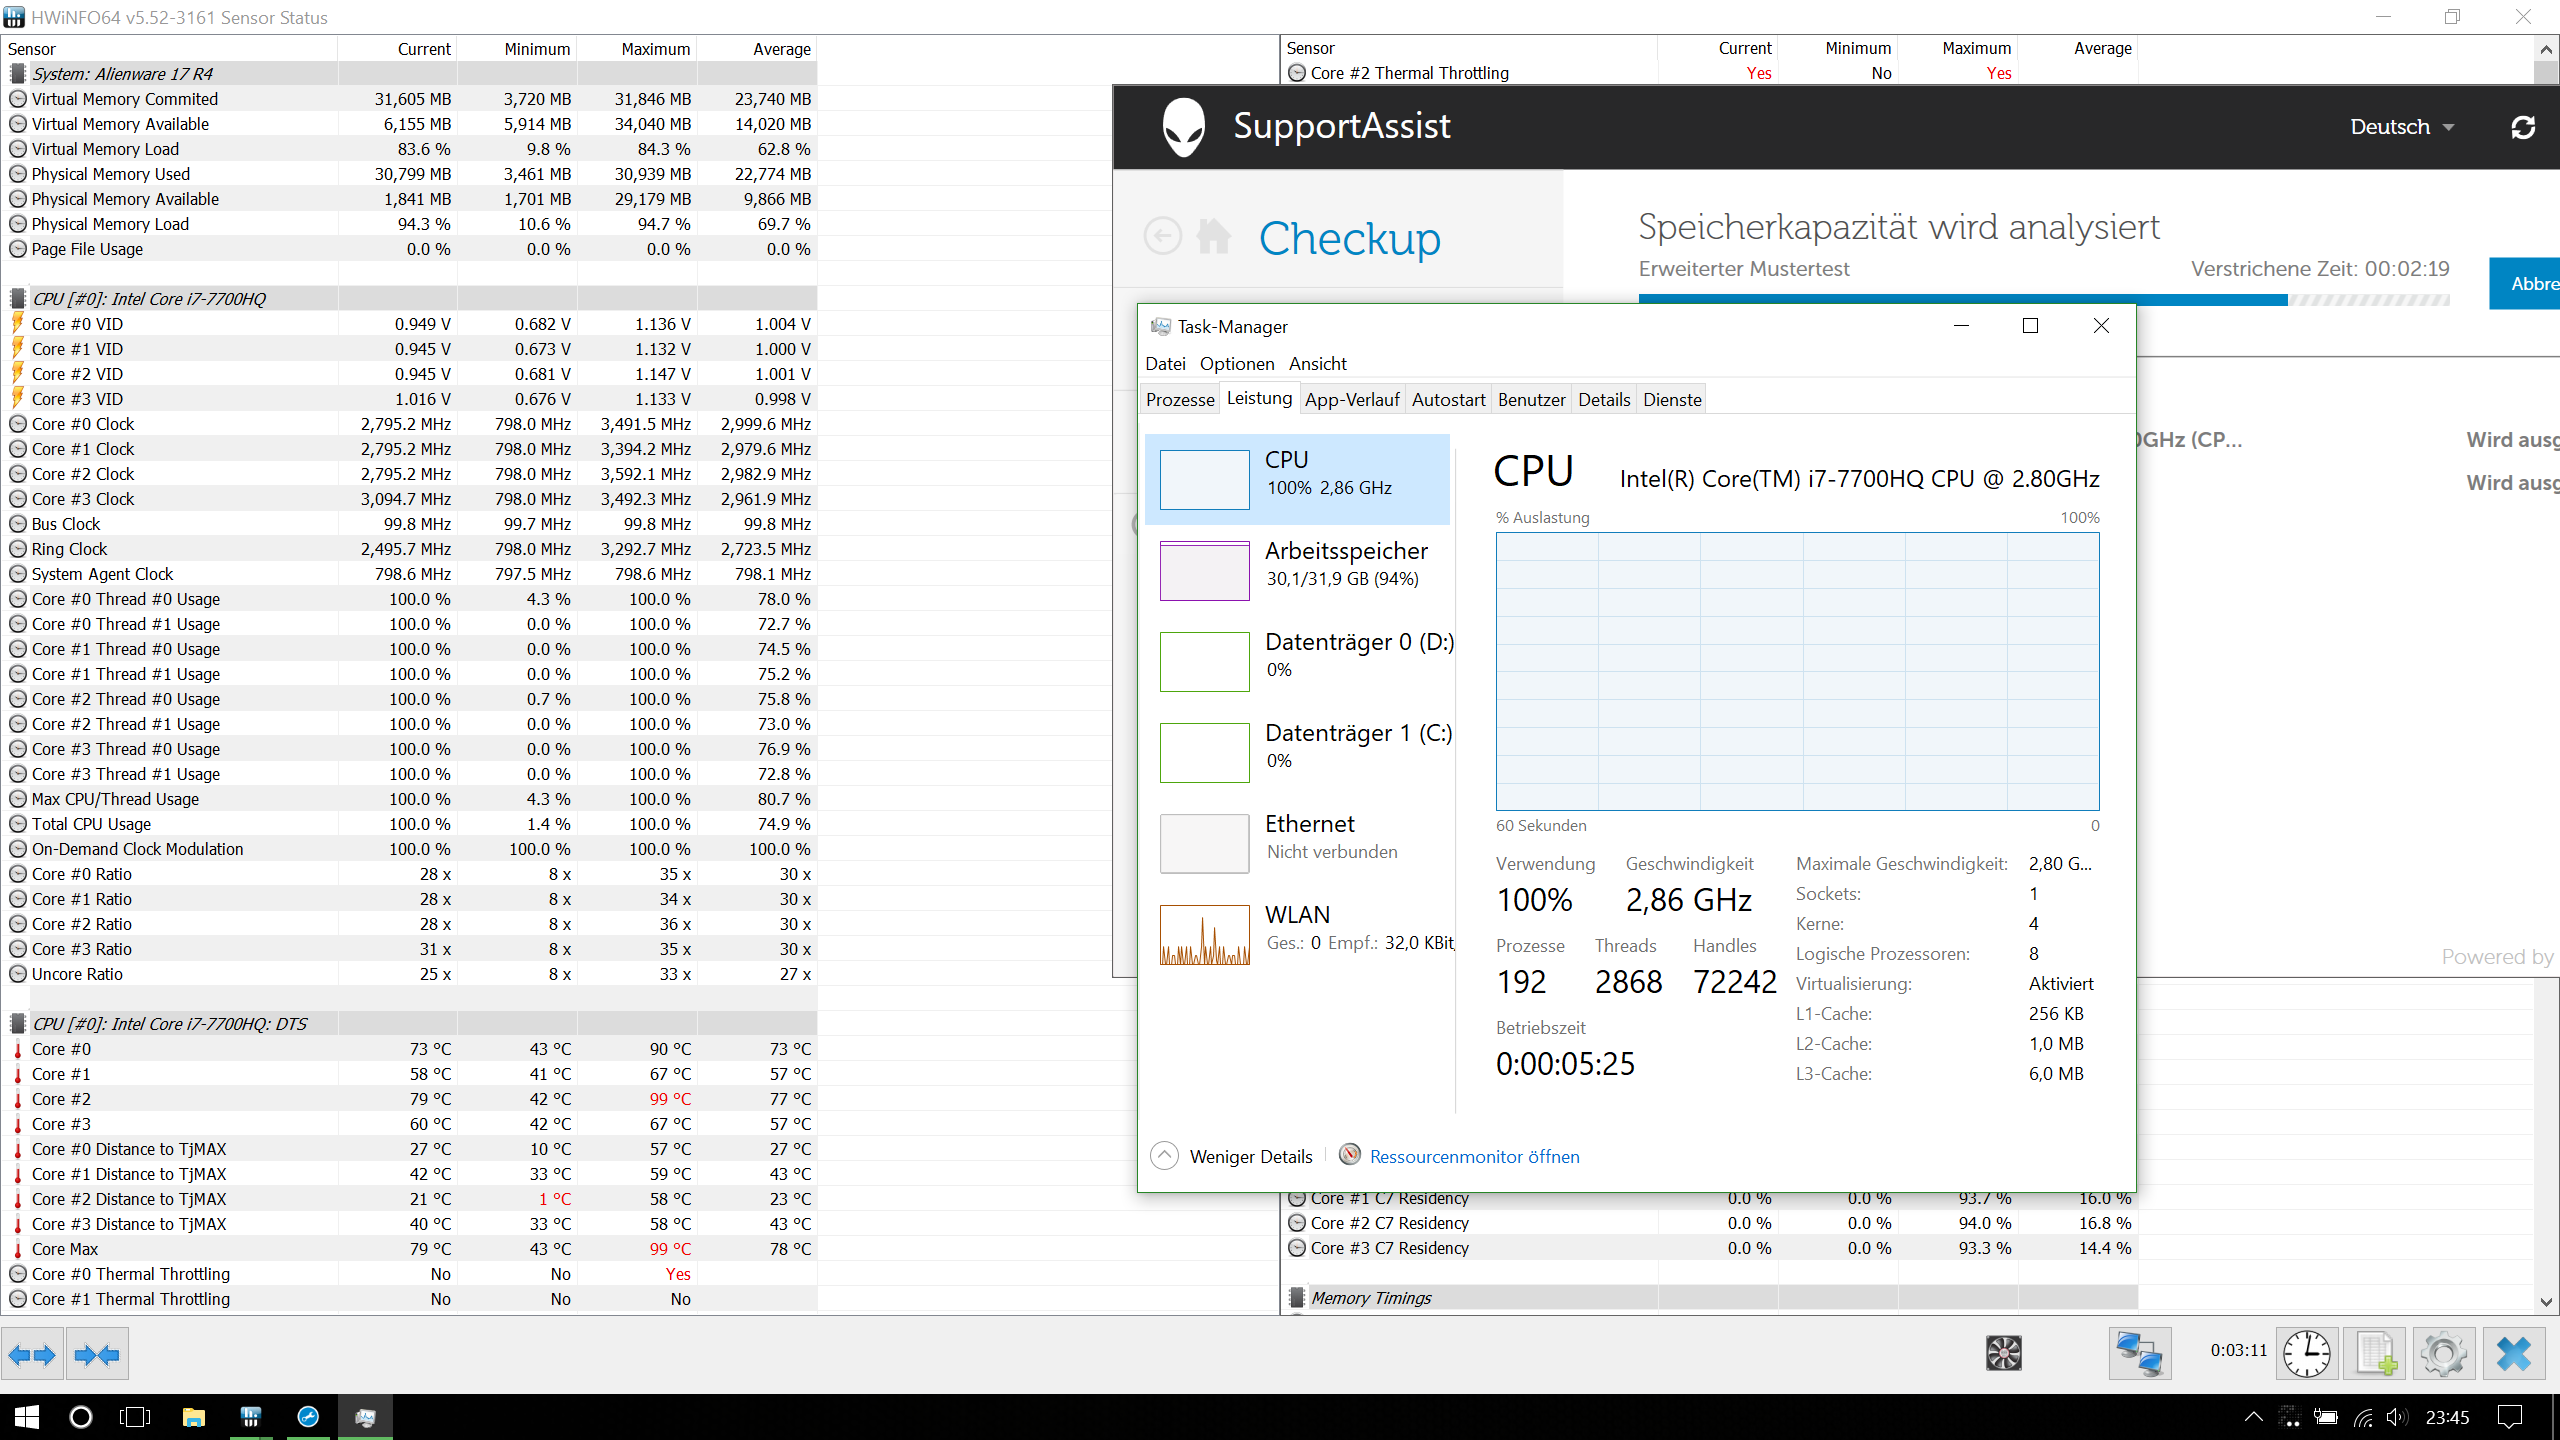Click the Virtual Memory Commited sensor icon
This screenshot has height=1440, width=2560.
(18, 99)
